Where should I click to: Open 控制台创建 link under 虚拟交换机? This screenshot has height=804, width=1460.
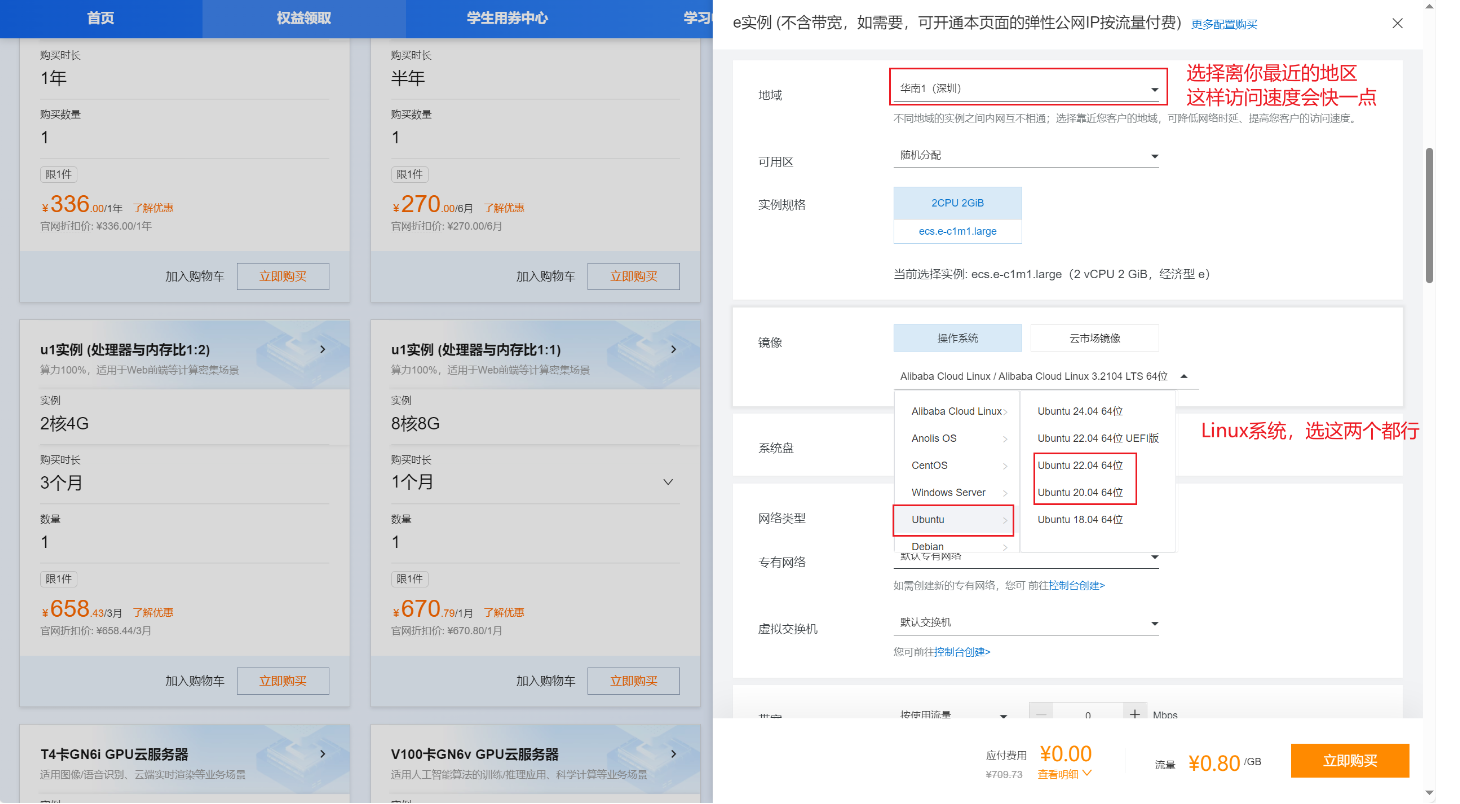(x=961, y=651)
